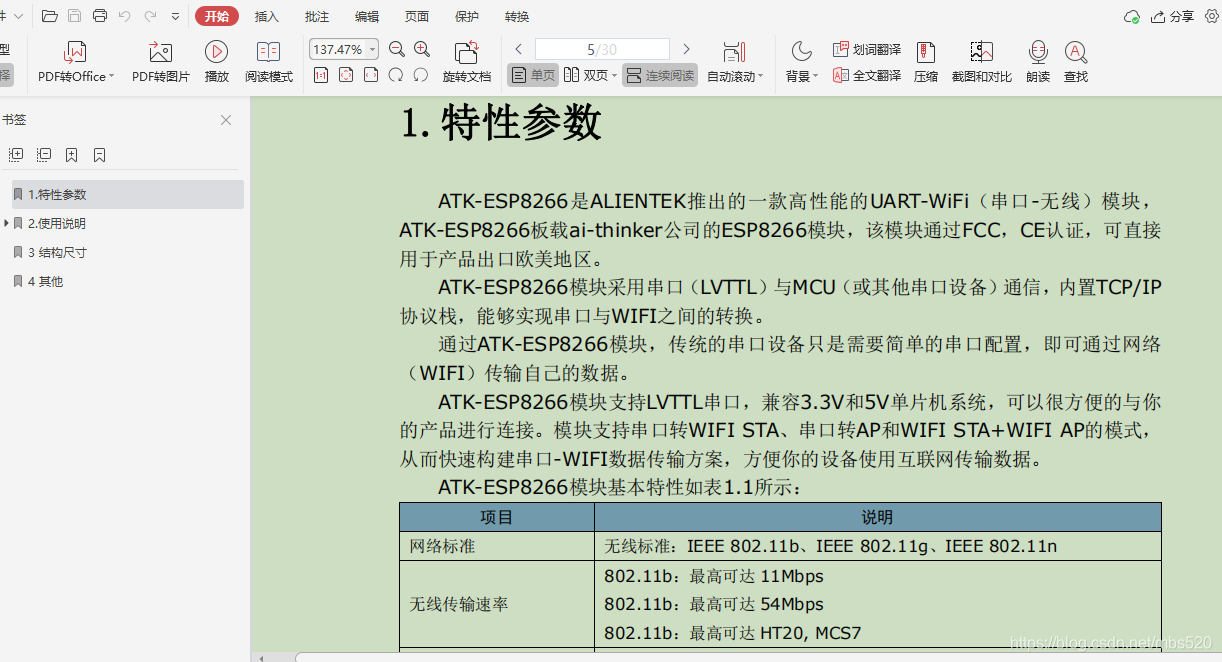
Task: Rotate the page clockwise
Action: (x=396, y=75)
